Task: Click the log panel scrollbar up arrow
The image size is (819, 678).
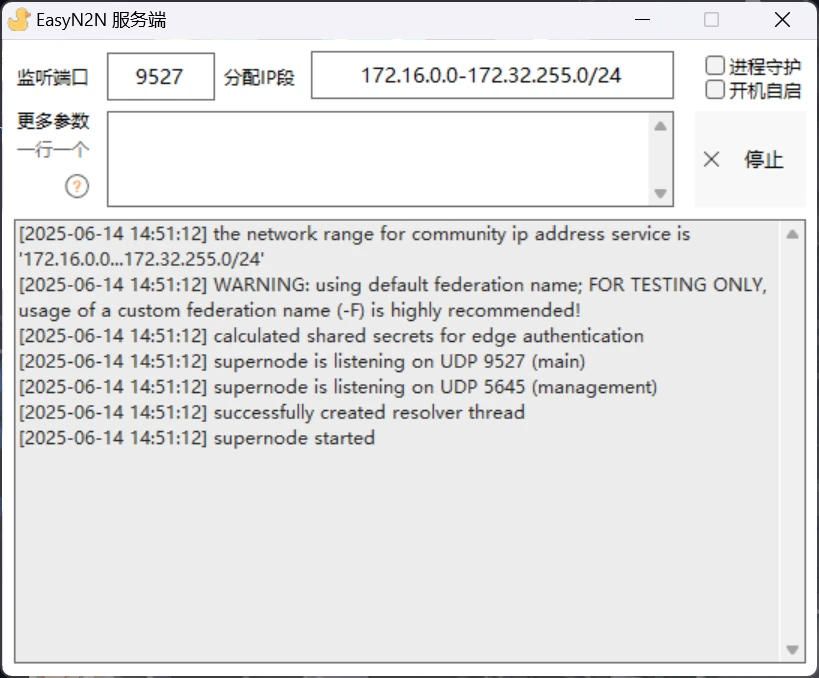Action: click(x=792, y=234)
